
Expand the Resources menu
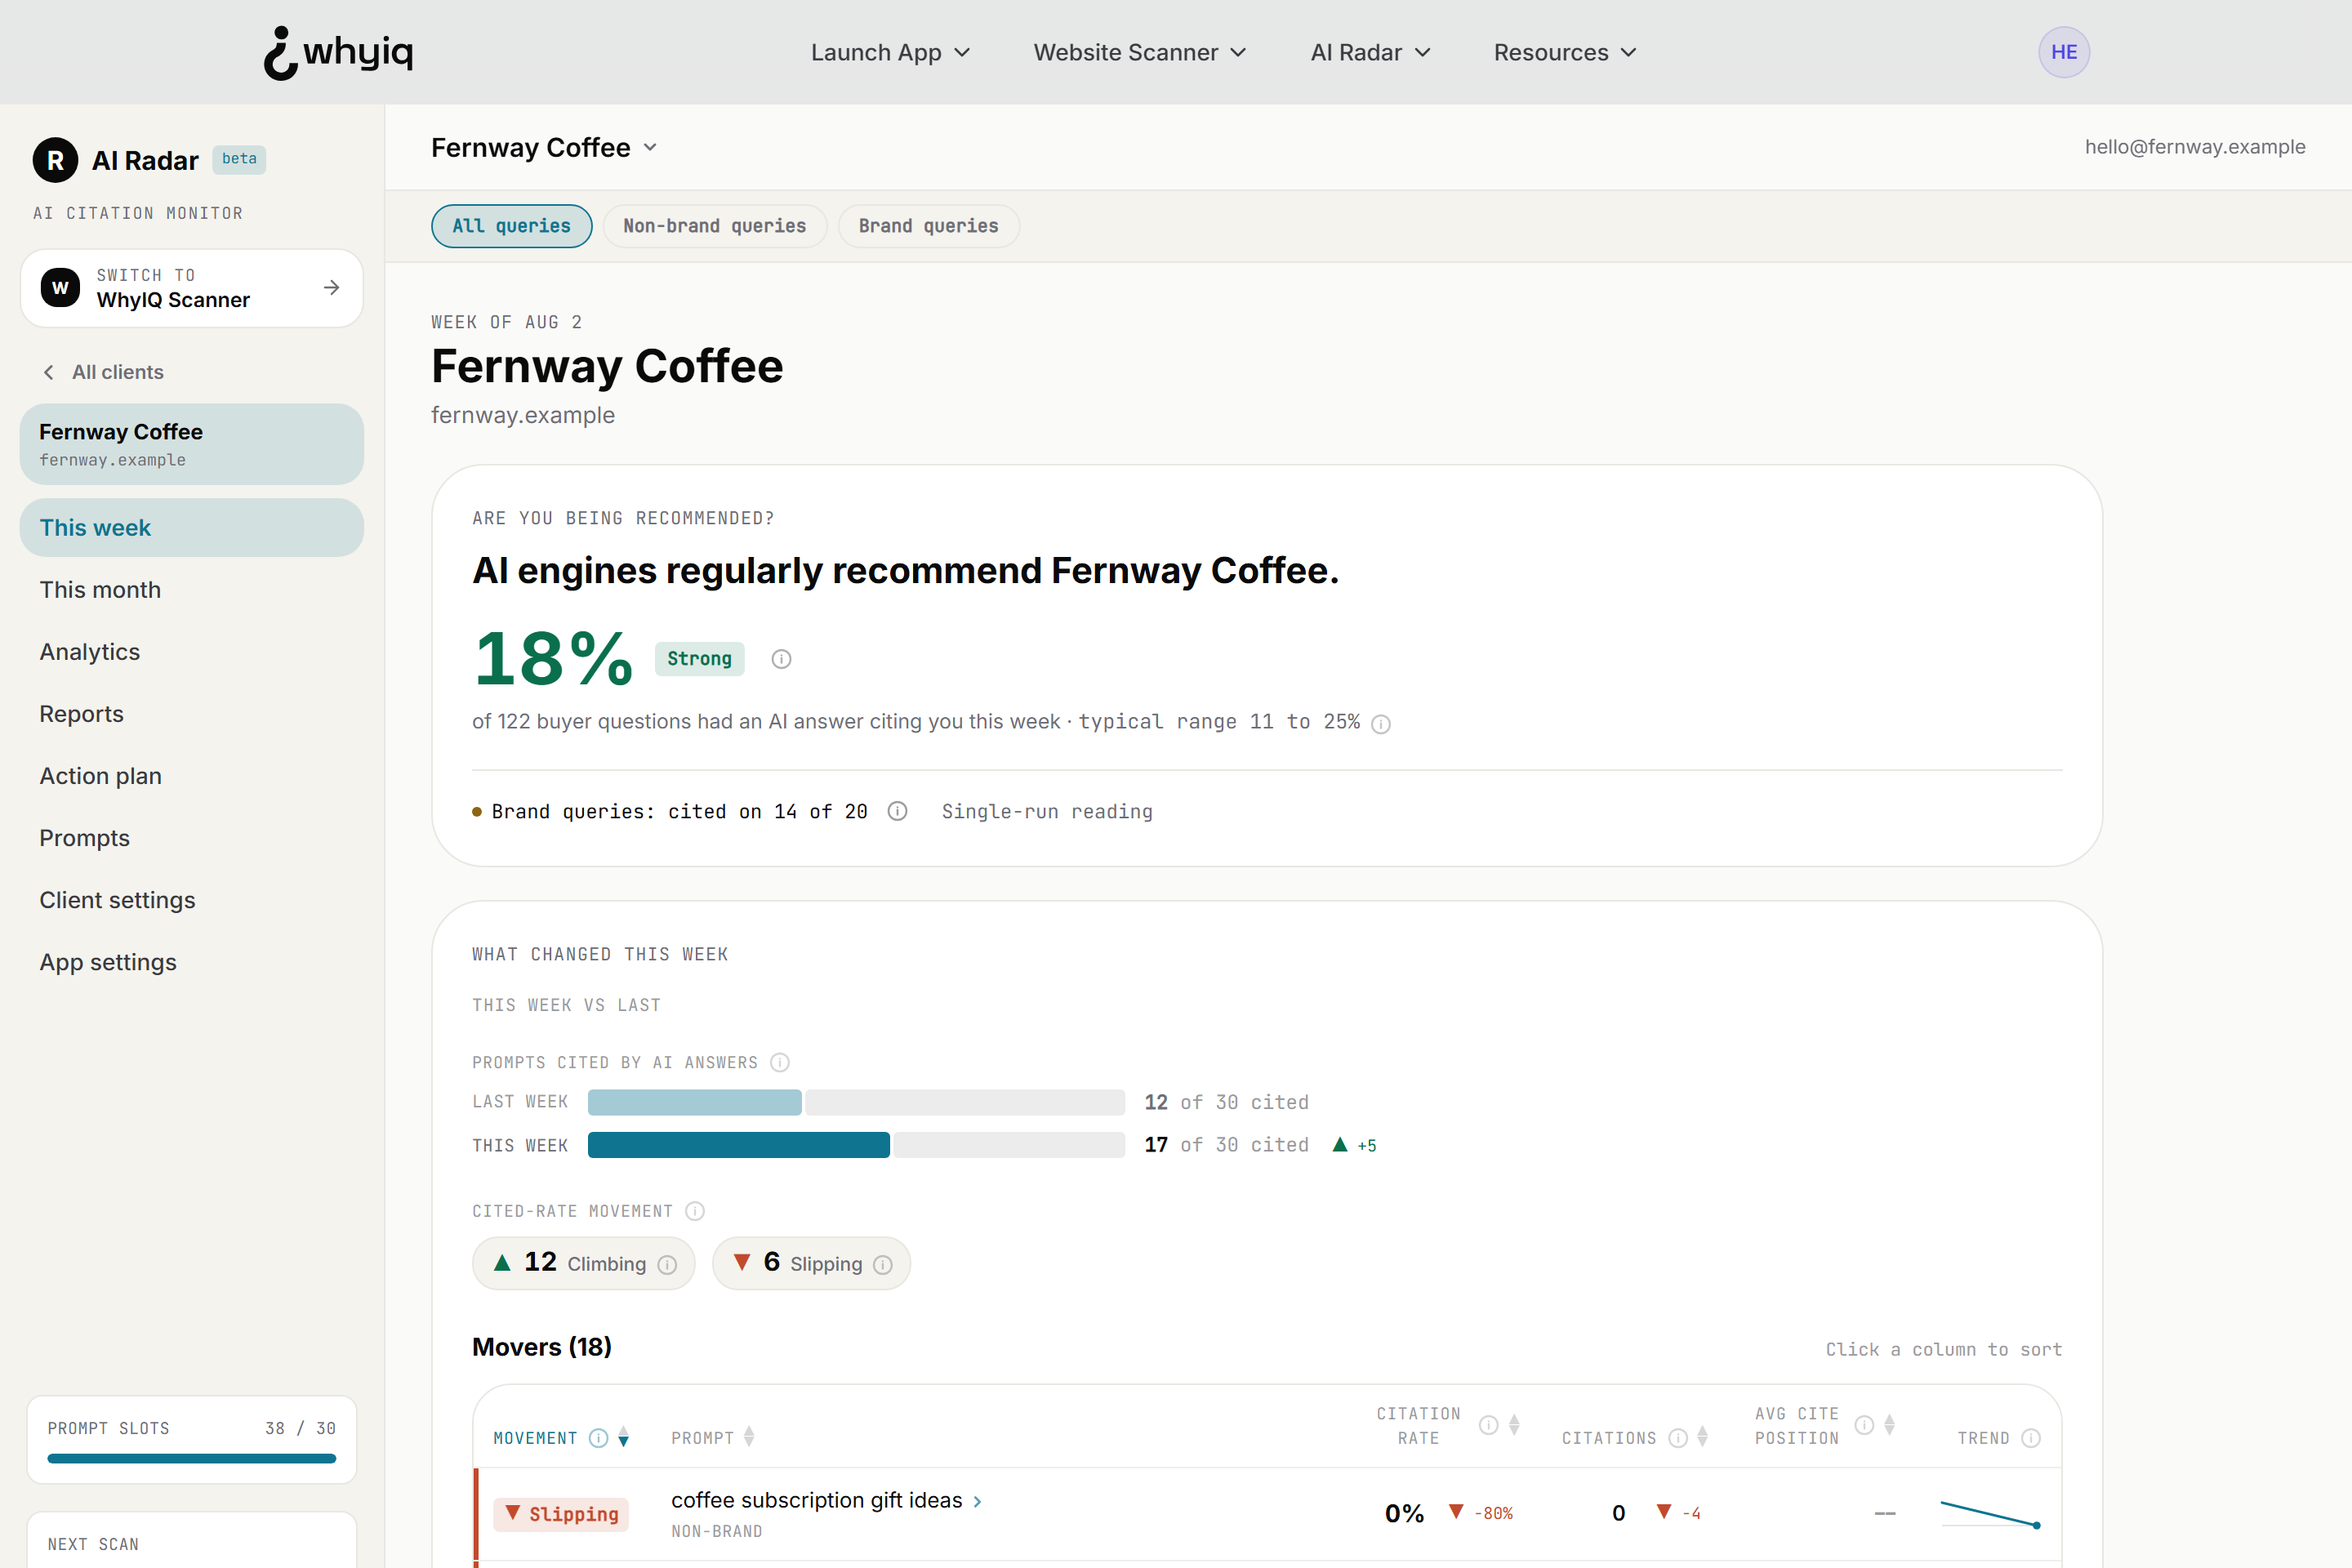click(x=1565, y=52)
